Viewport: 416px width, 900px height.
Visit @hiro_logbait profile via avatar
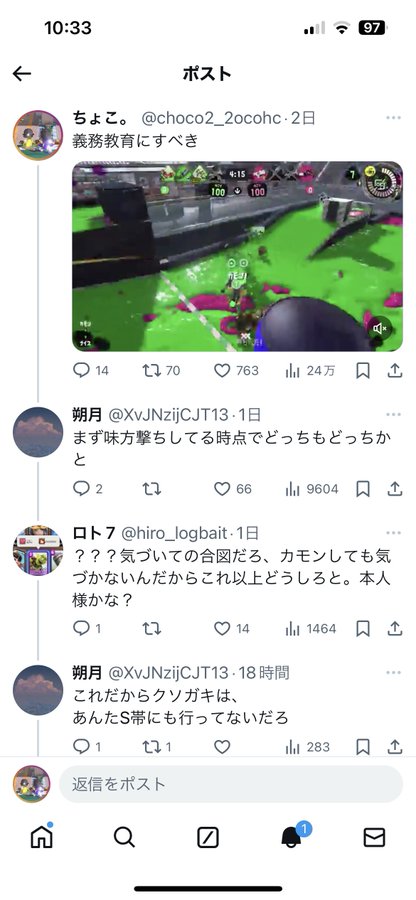[x=38, y=550]
